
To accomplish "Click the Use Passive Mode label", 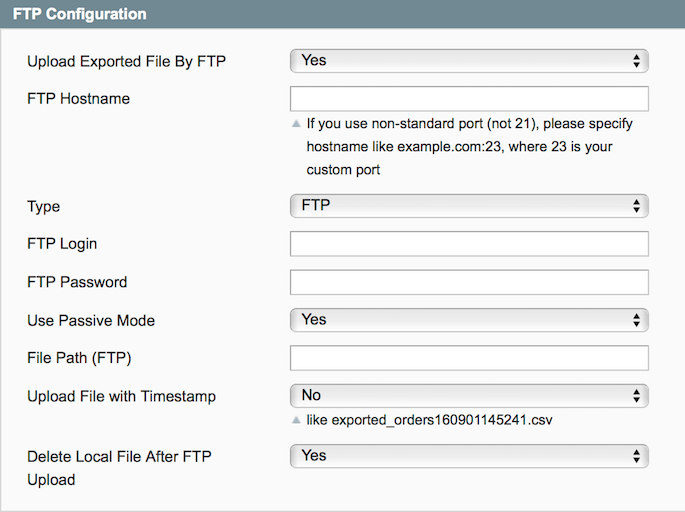I will click(91, 320).
